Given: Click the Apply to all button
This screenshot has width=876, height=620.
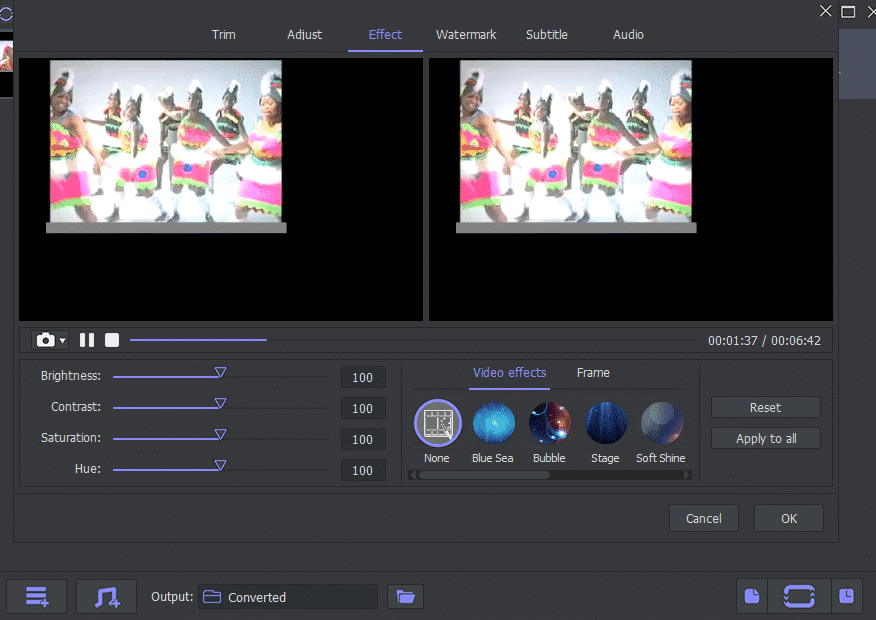Looking at the screenshot, I should [765, 438].
